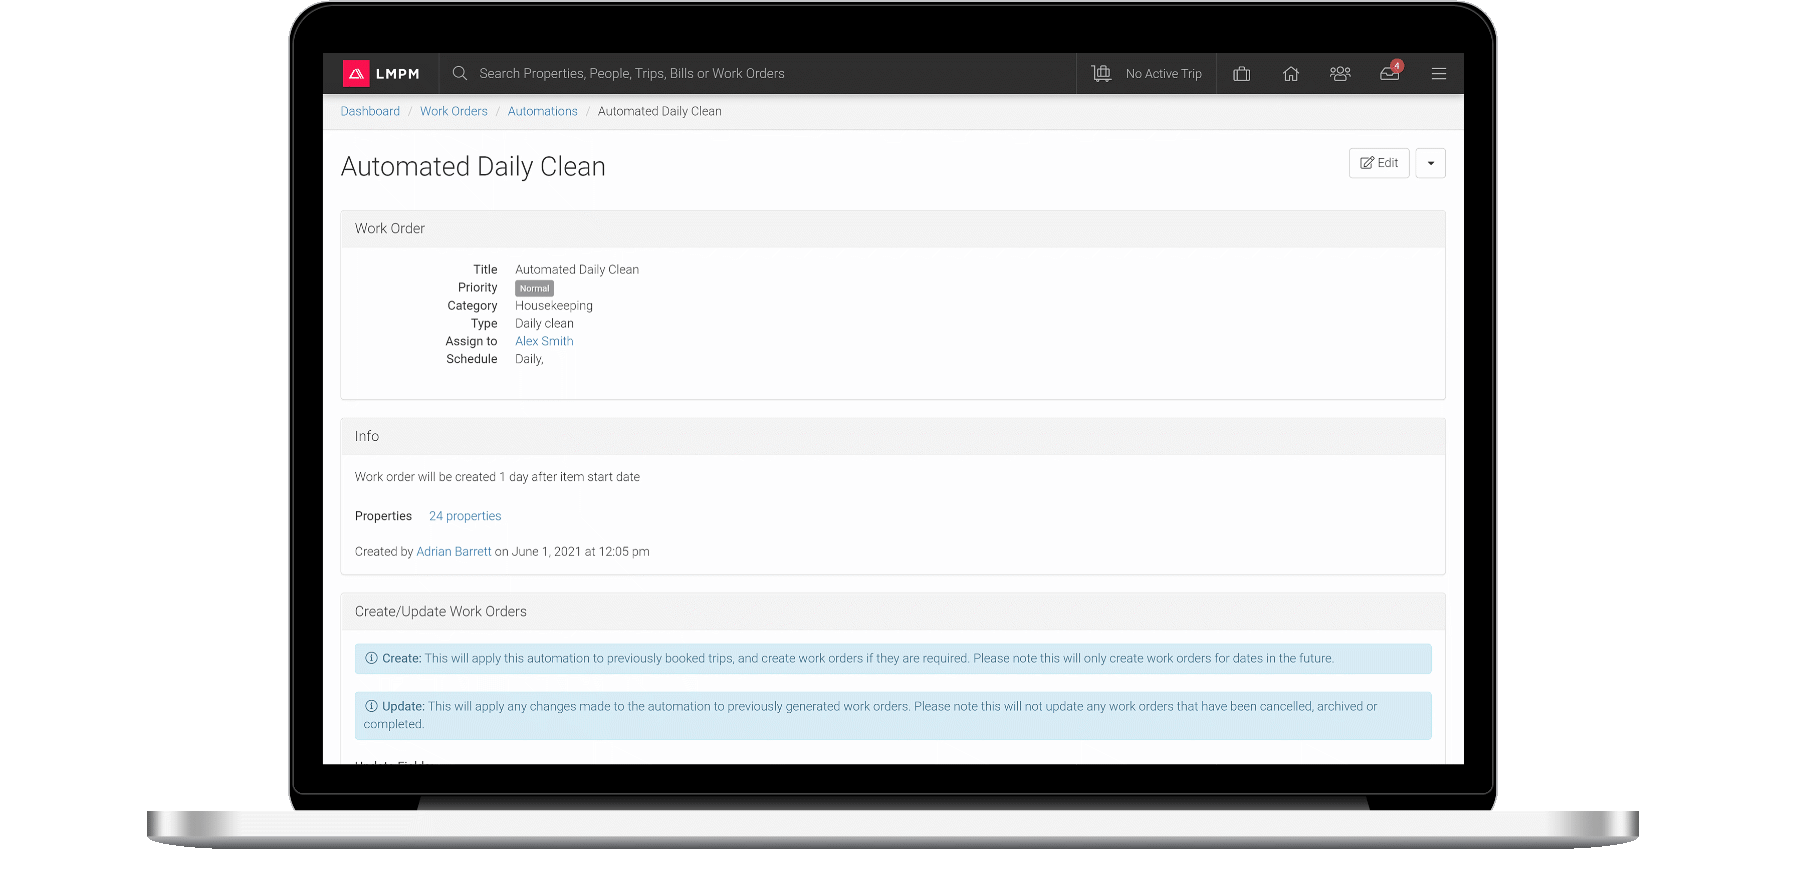The height and width of the screenshot is (875, 1800).
Task: Navigate to Automations breadcrumb
Action: coord(543,111)
